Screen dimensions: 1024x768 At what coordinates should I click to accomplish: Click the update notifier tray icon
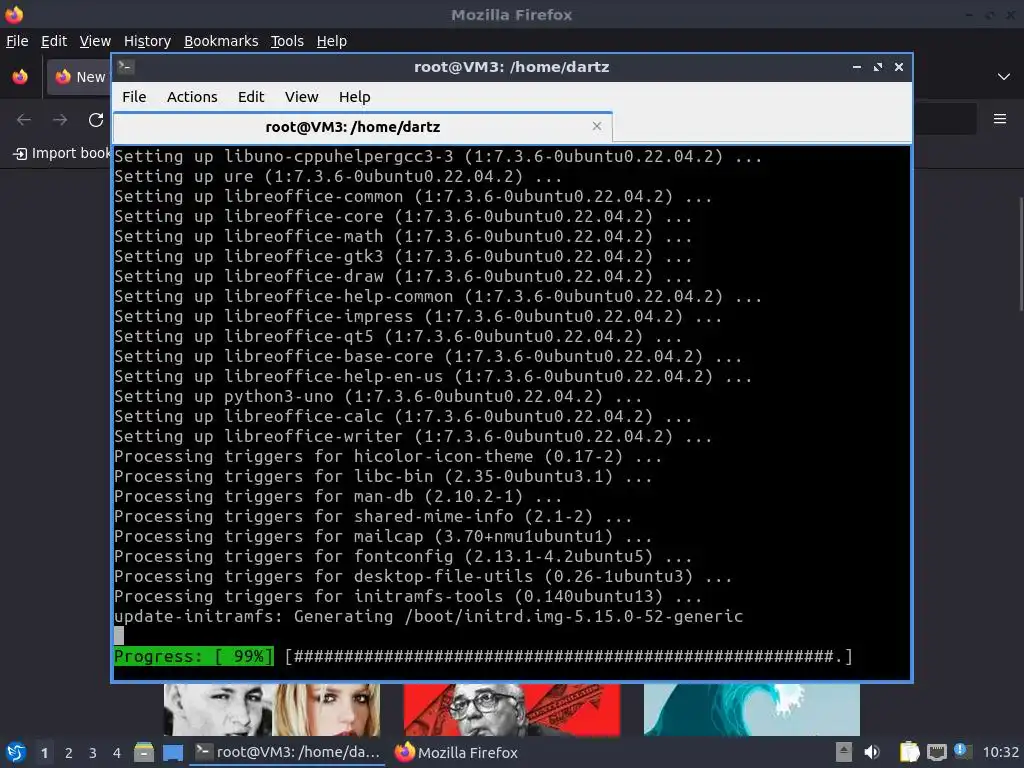point(963,751)
